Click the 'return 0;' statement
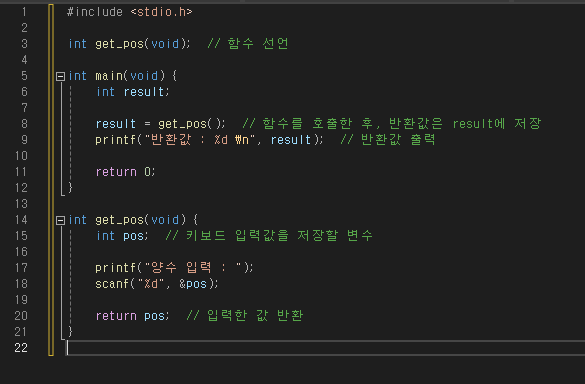Viewport: 585px width, 384px height. [x=125, y=172]
